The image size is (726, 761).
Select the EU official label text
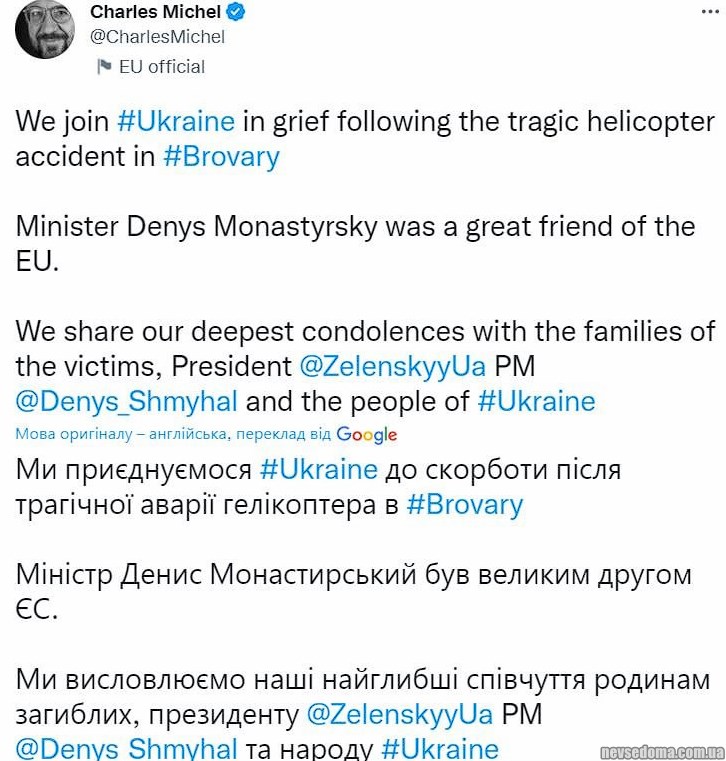[161, 67]
